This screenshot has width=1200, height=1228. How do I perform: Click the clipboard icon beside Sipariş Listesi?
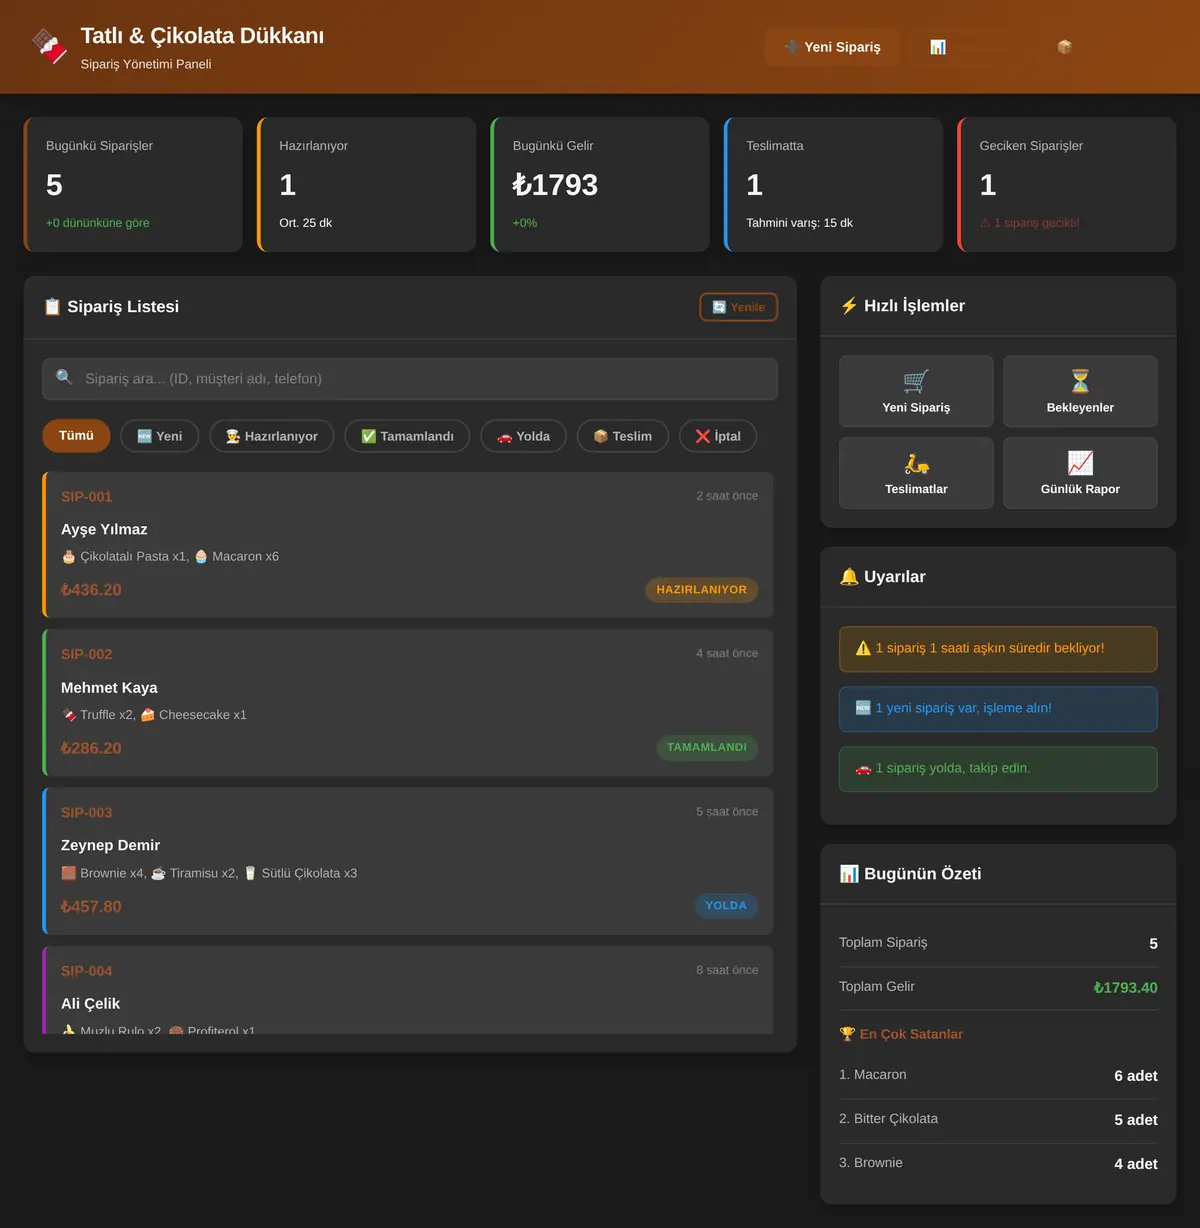click(52, 306)
